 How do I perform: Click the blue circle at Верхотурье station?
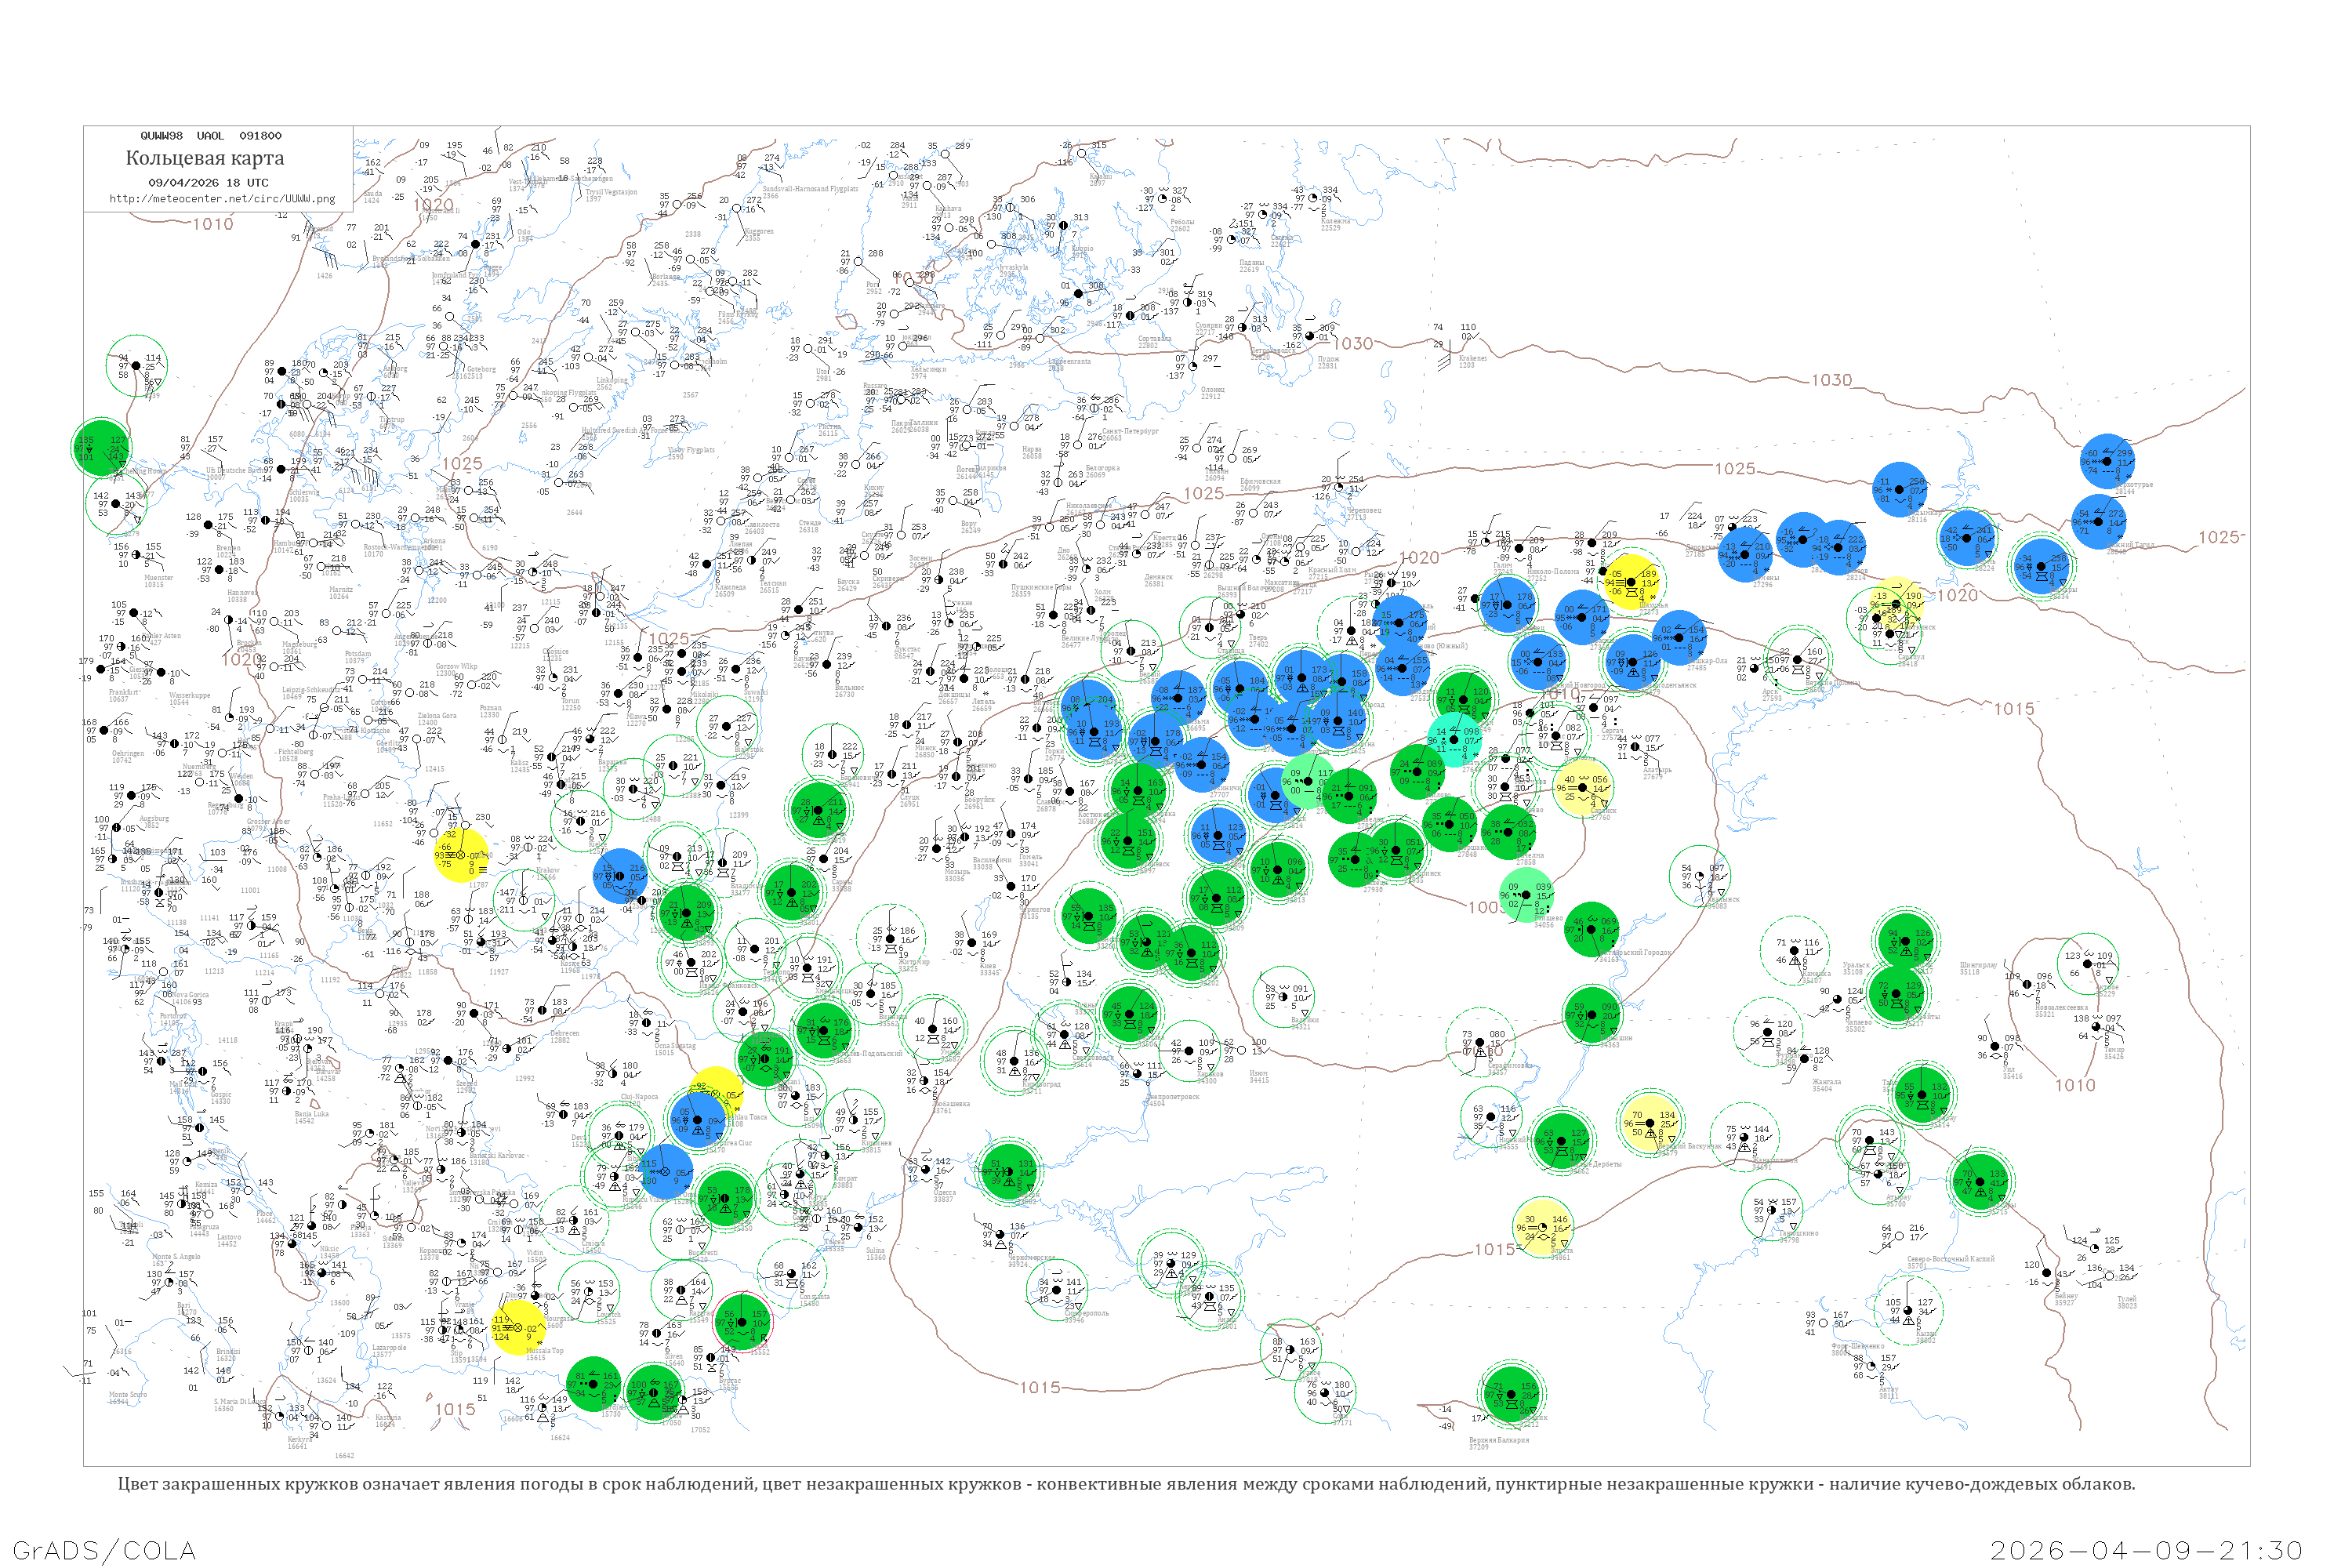pos(2108,460)
